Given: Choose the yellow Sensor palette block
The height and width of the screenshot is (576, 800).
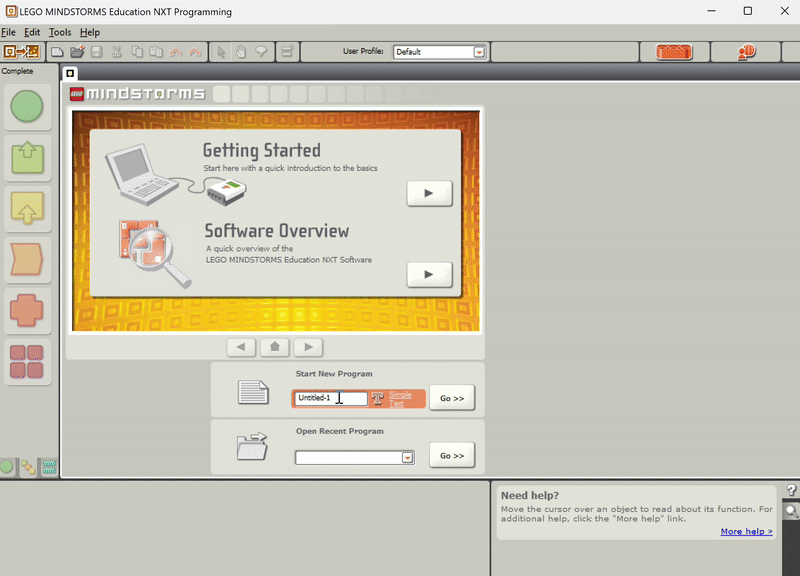Looking at the screenshot, I should tap(27, 209).
